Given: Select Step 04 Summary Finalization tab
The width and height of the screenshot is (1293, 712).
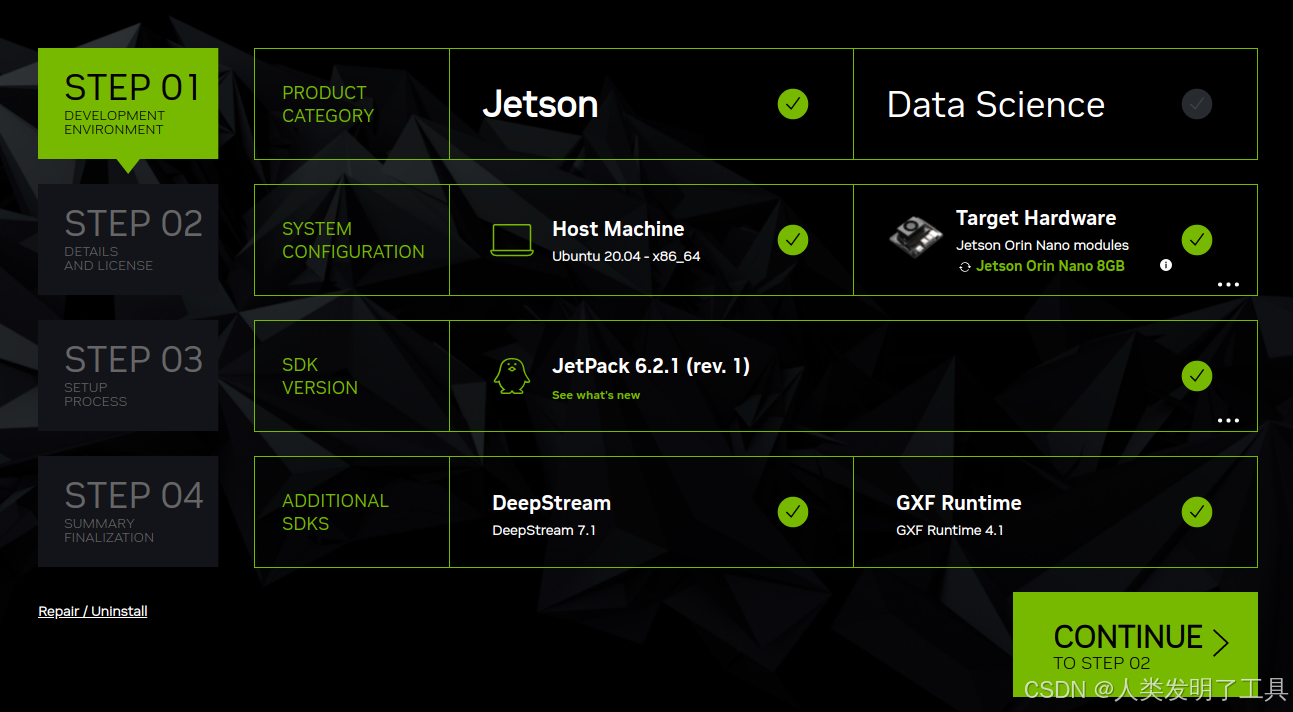Looking at the screenshot, I should click(128, 512).
